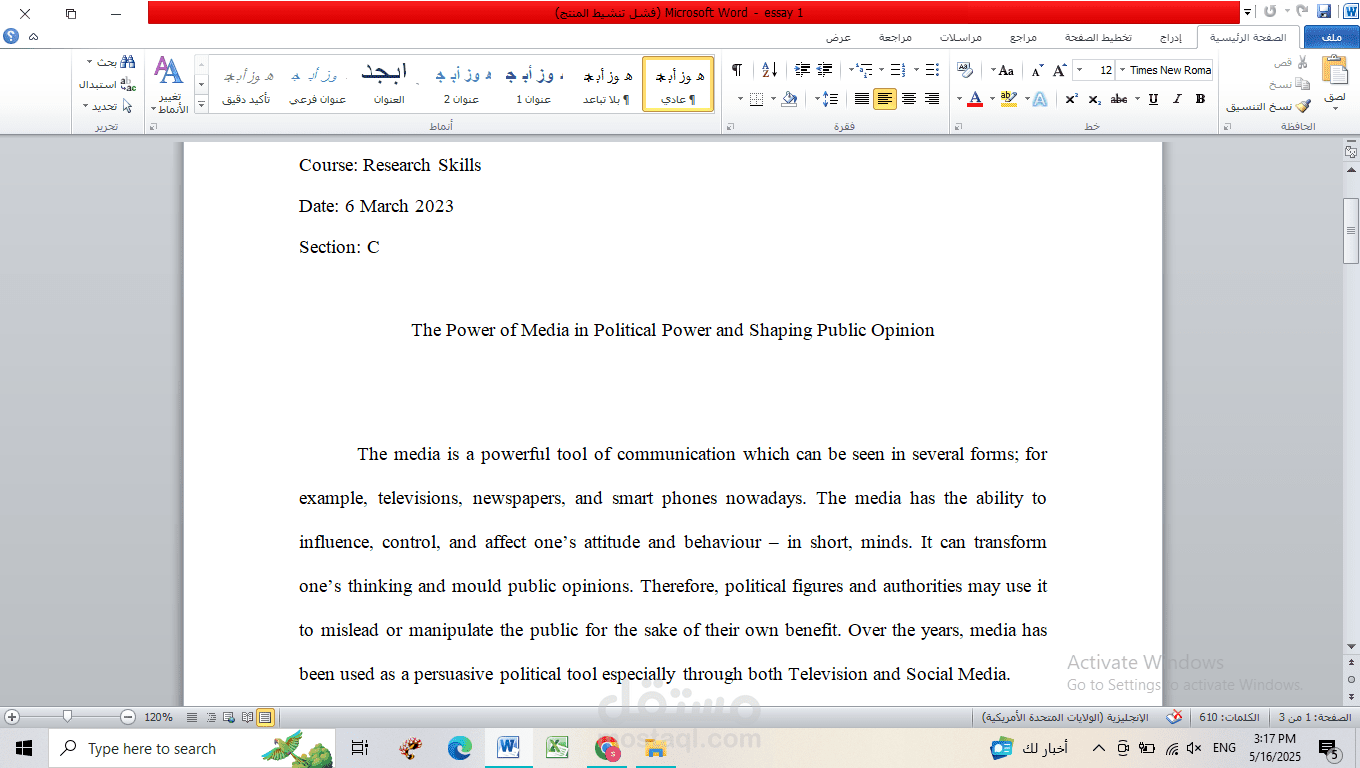Click the Find binoculars icon
This screenshot has width=1360, height=768.
[127, 62]
